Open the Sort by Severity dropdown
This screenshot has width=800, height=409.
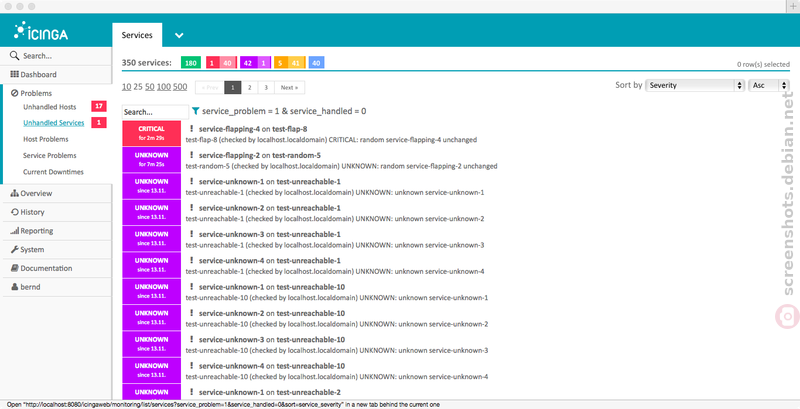695,85
